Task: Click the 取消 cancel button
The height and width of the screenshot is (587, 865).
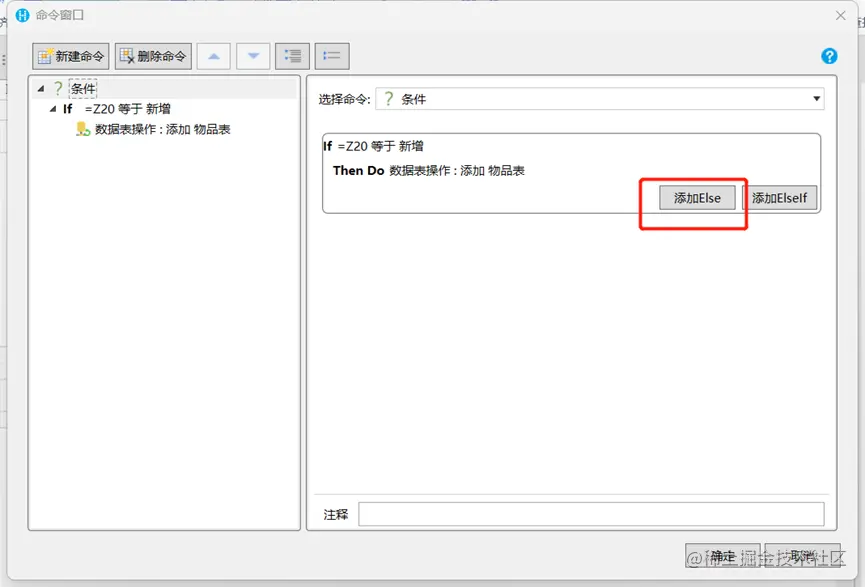Action: point(803,556)
